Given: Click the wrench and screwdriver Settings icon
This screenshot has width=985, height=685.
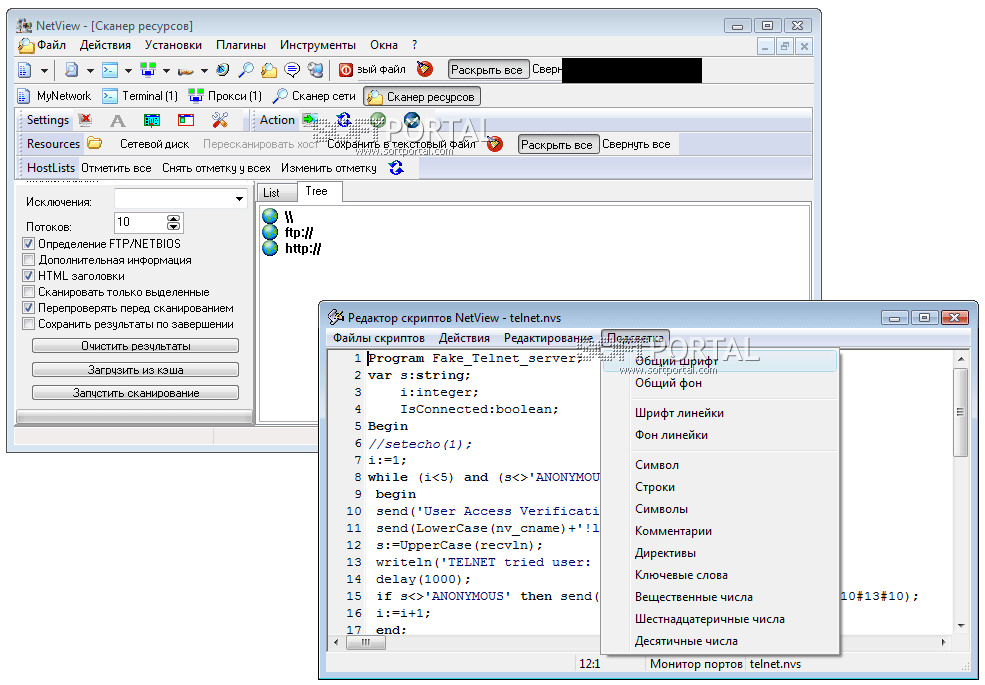Looking at the screenshot, I should (x=220, y=120).
